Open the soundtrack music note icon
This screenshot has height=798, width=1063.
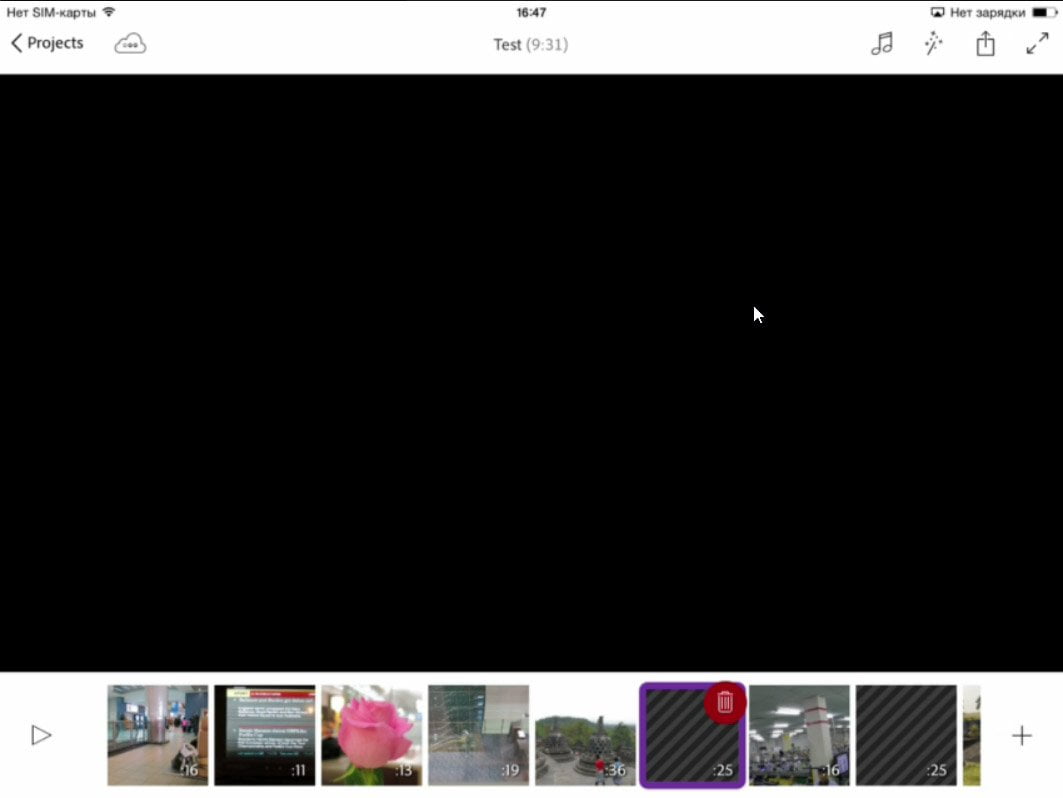(882, 44)
